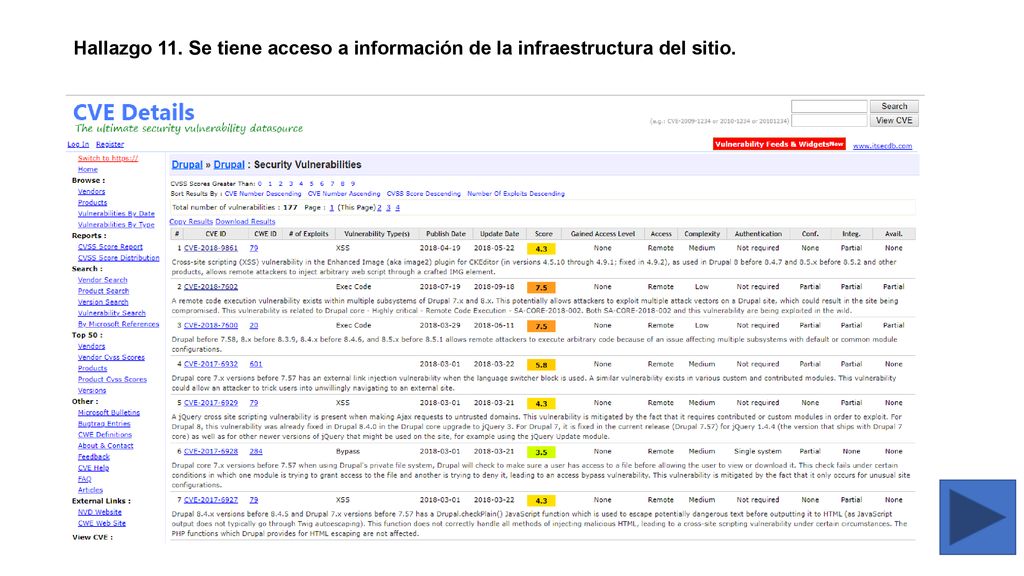Sort by CVE Number Descending
This screenshot has width=1024, height=576.
[x=263, y=194]
